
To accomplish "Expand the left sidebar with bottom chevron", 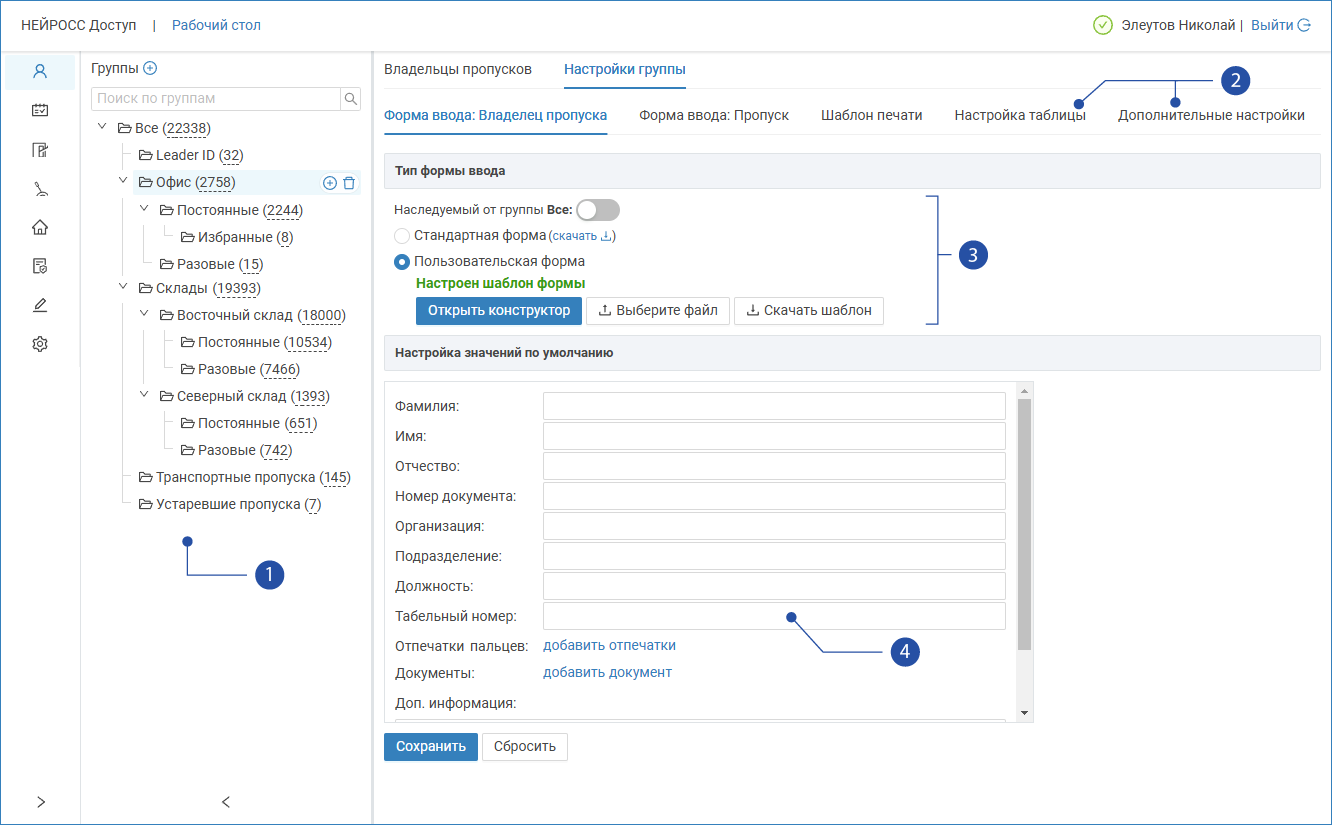I will [x=40, y=801].
